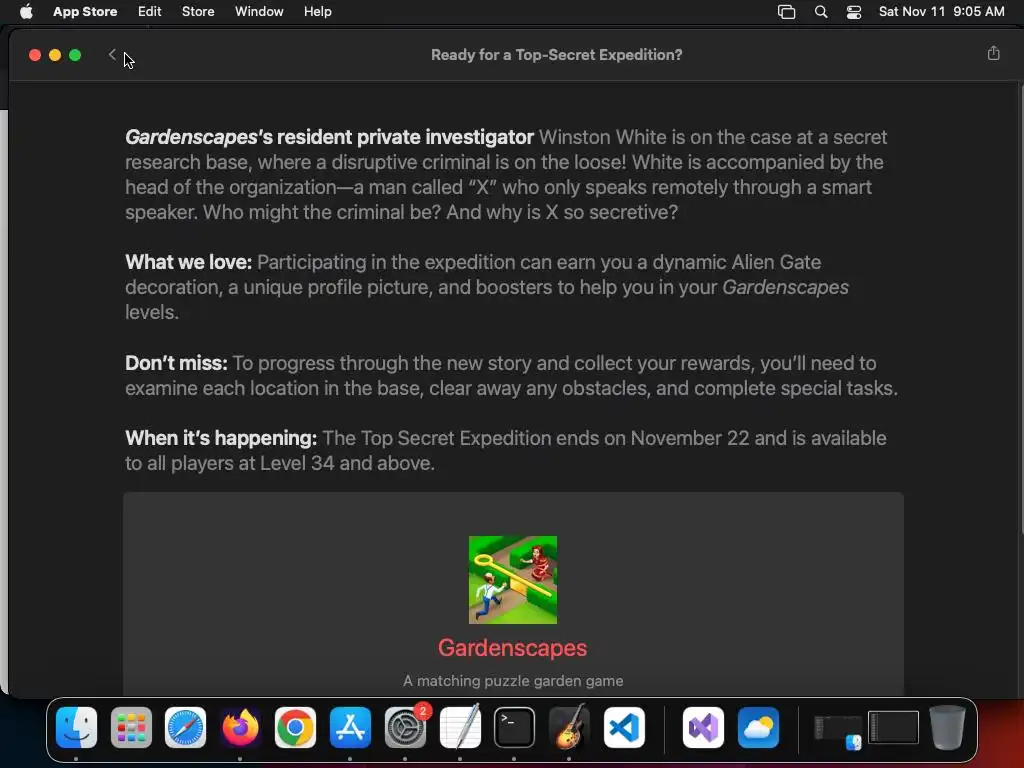Open the cloud weather app in dock
Viewport: 1024px width, 768px height.
pyautogui.click(x=758, y=728)
